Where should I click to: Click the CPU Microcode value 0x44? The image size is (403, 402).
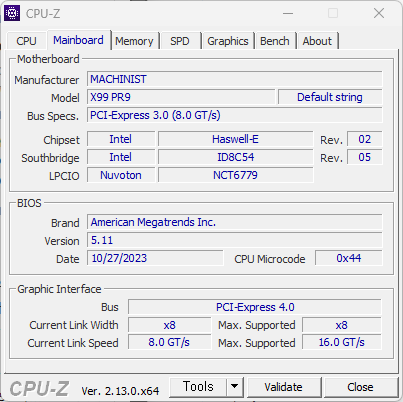[348, 258]
